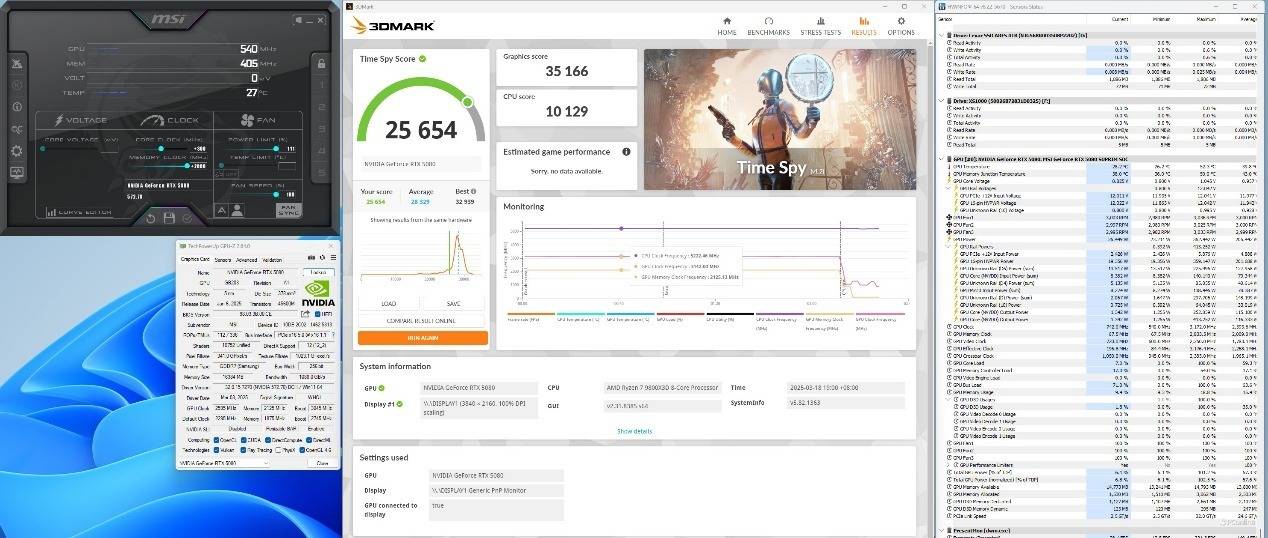Click the Afterburner OC Scanner icon
This screenshot has width=1268, height=538.
point(17,129)
